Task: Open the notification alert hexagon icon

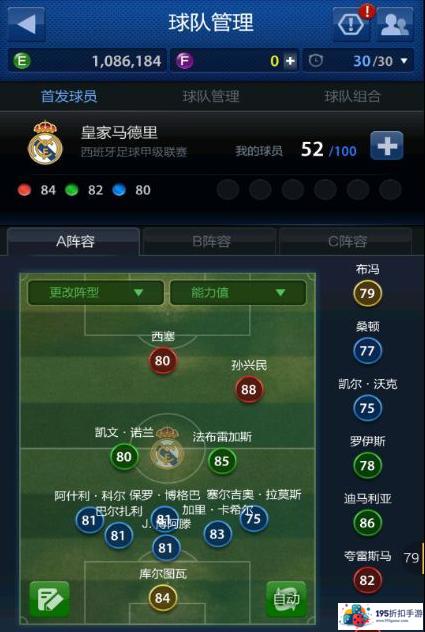Action: coord(351,25)
